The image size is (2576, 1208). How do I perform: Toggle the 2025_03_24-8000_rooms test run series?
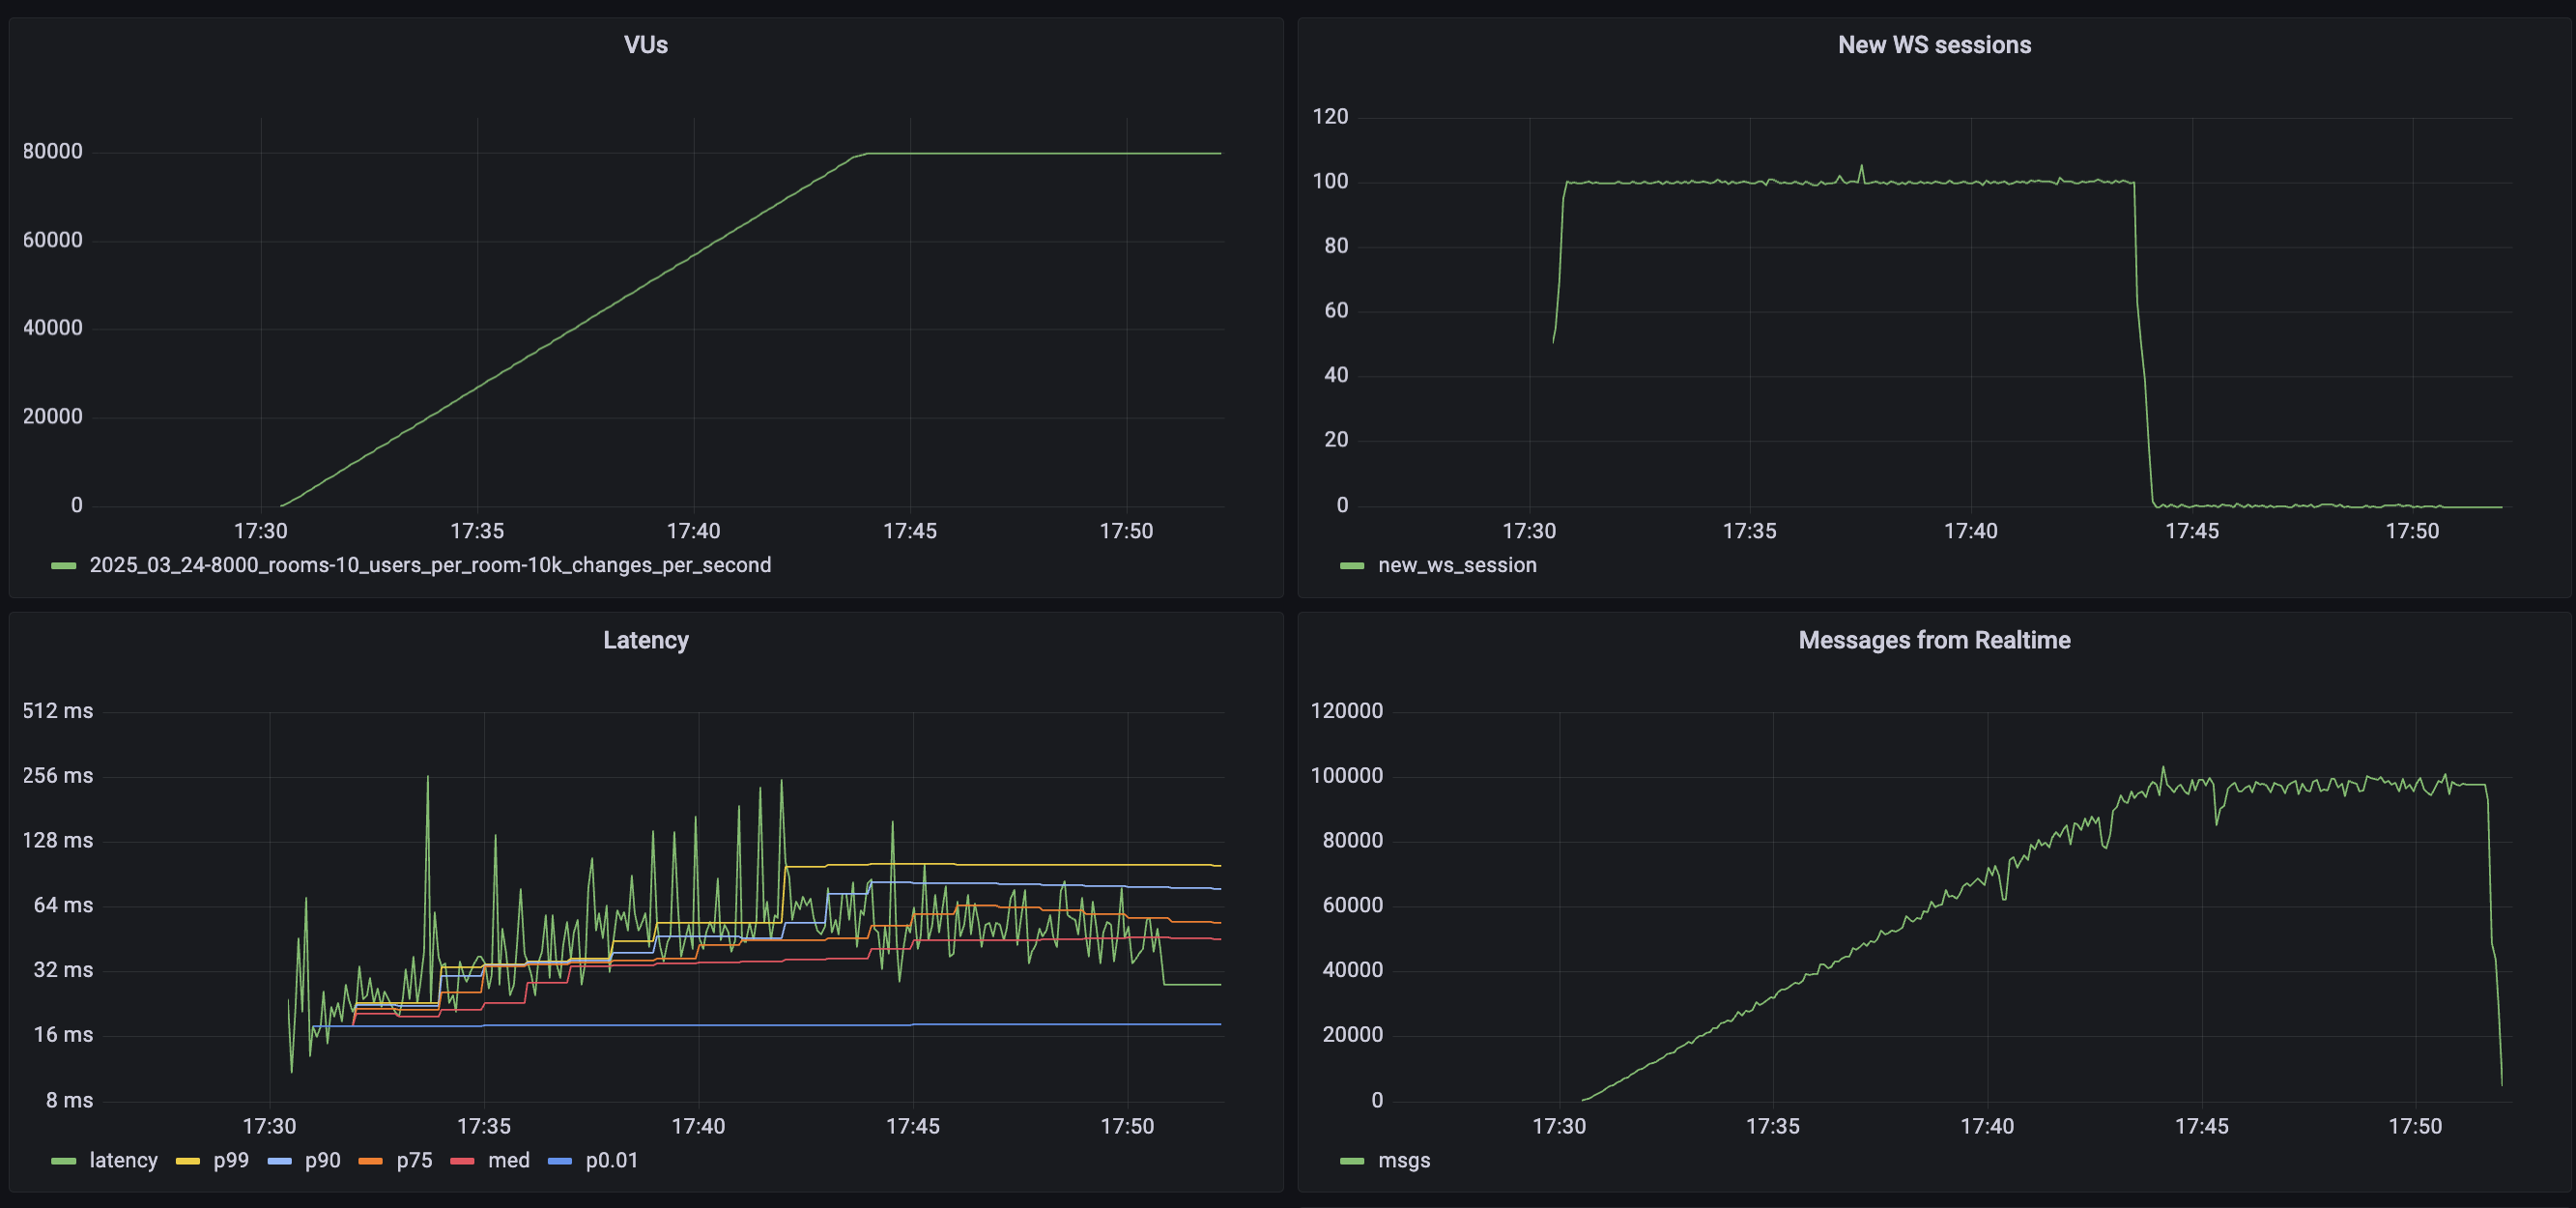pos(430,564)
